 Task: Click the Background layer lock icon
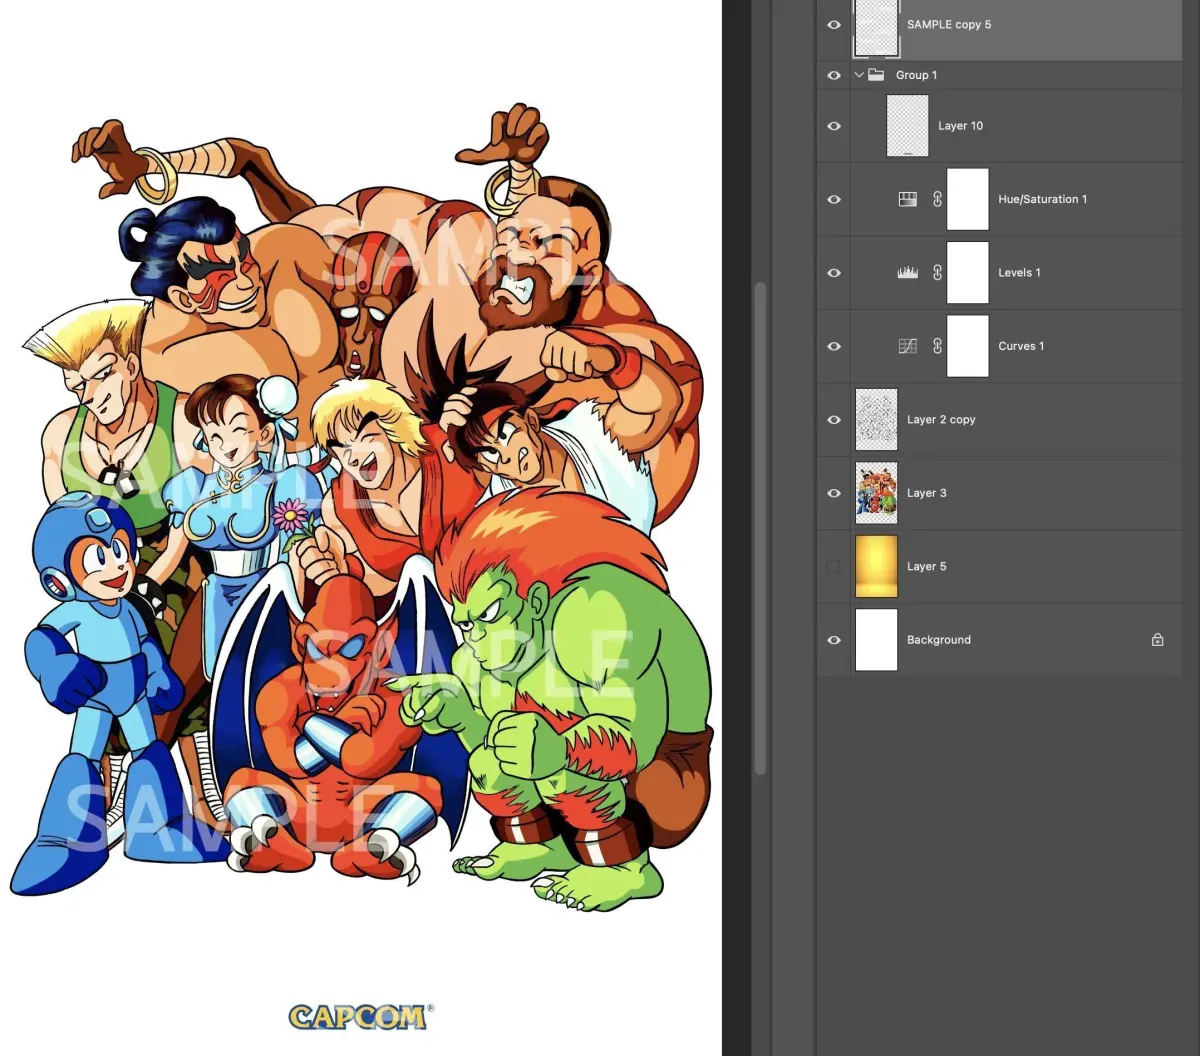click(x=1157, y=640)
